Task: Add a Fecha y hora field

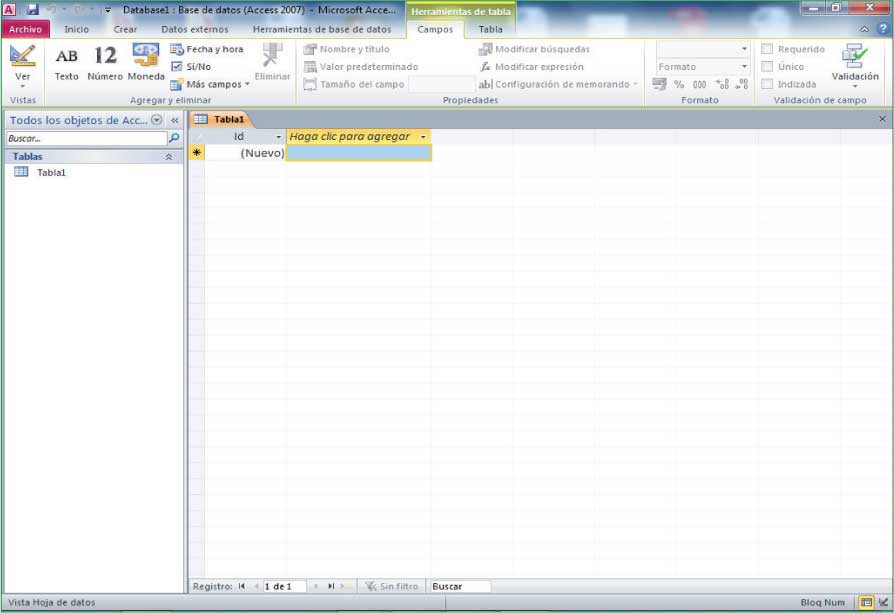Action: pos(207,49)
